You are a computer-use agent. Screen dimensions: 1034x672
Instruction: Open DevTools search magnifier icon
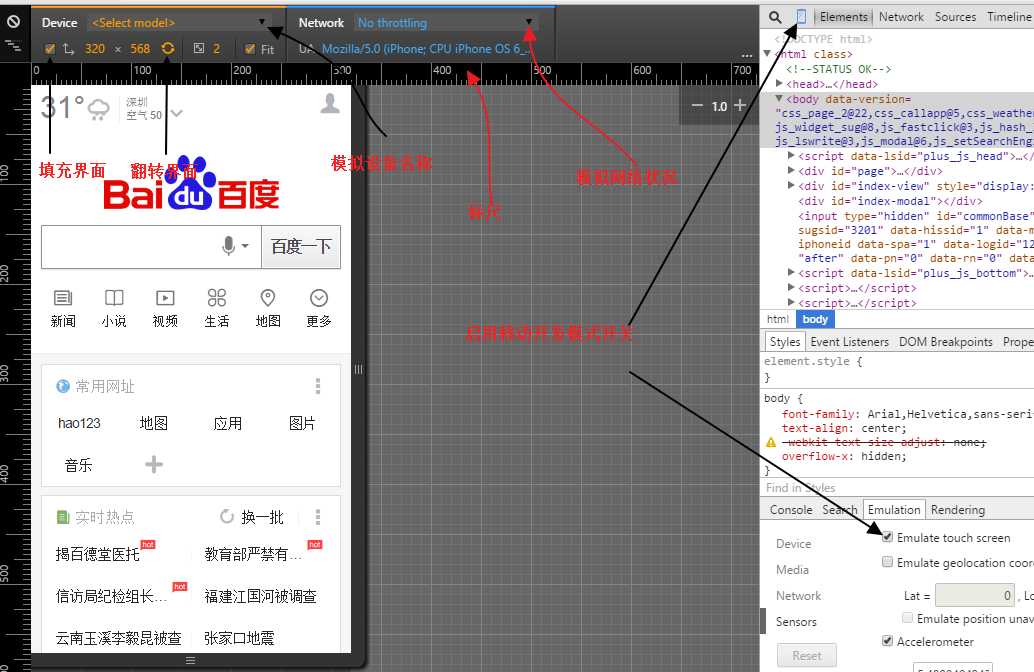point(776,17)
